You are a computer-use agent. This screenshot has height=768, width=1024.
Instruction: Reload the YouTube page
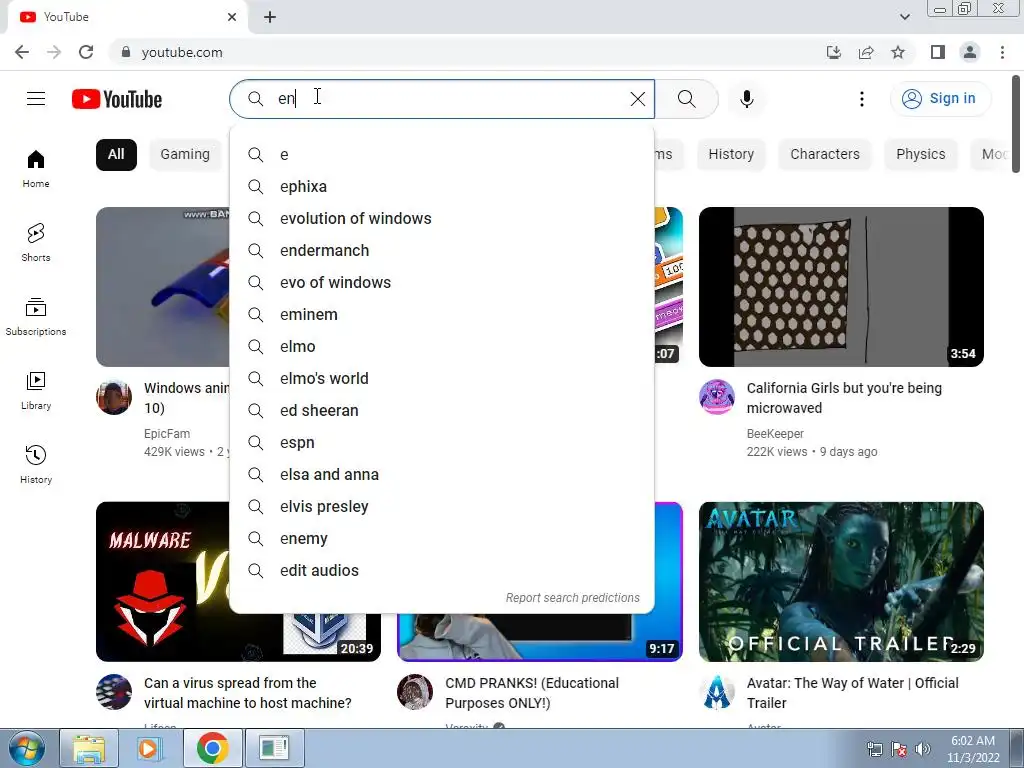click(86, 52)
